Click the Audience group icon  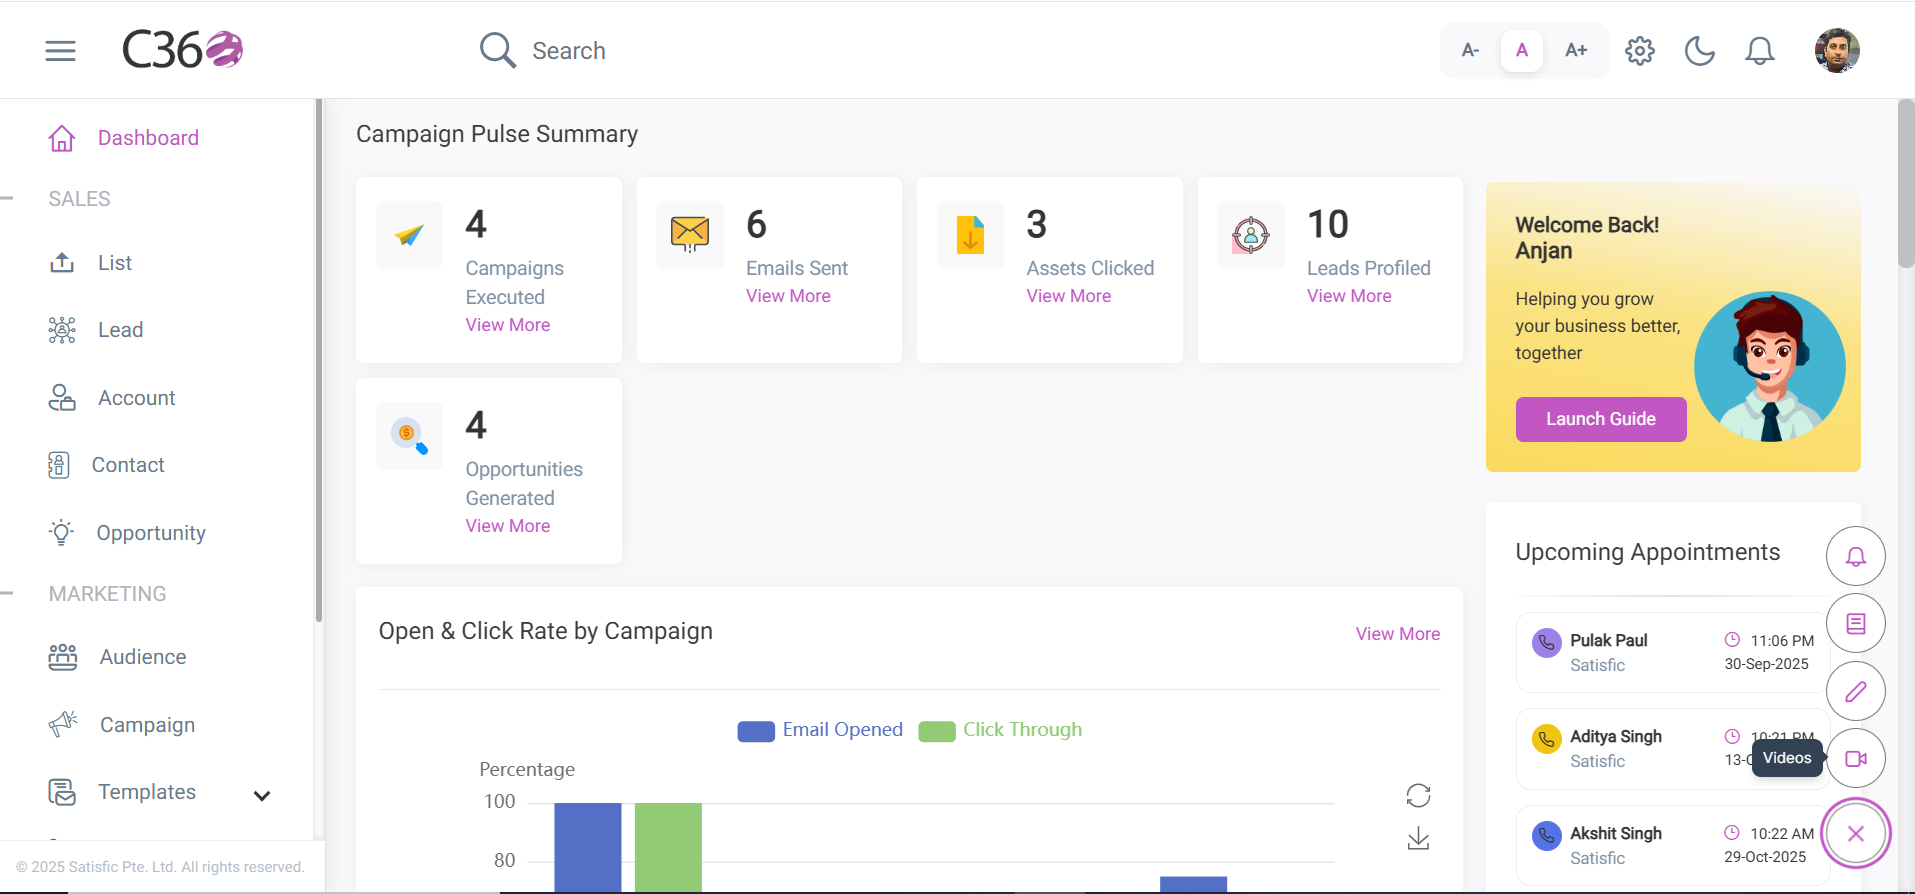pyautogui.click(x=63, y=657)
